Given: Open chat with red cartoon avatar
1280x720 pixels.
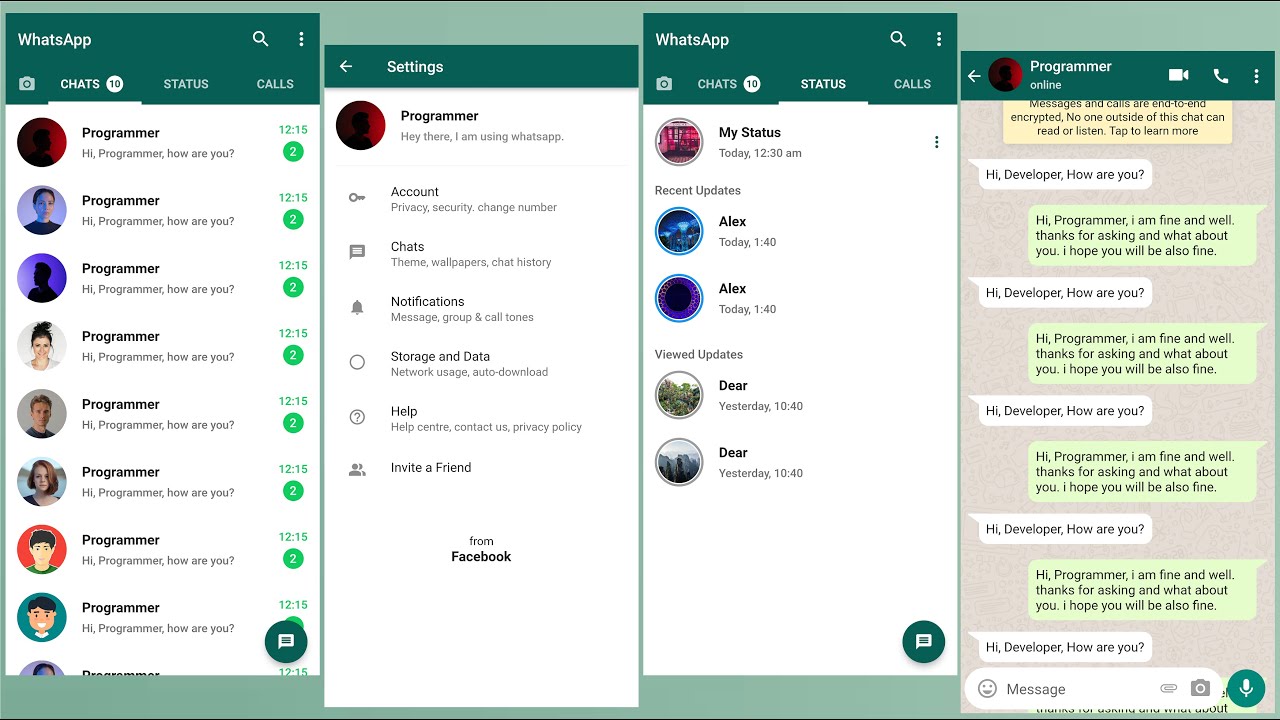Looking at the screenshot, I should coord(163,549).
